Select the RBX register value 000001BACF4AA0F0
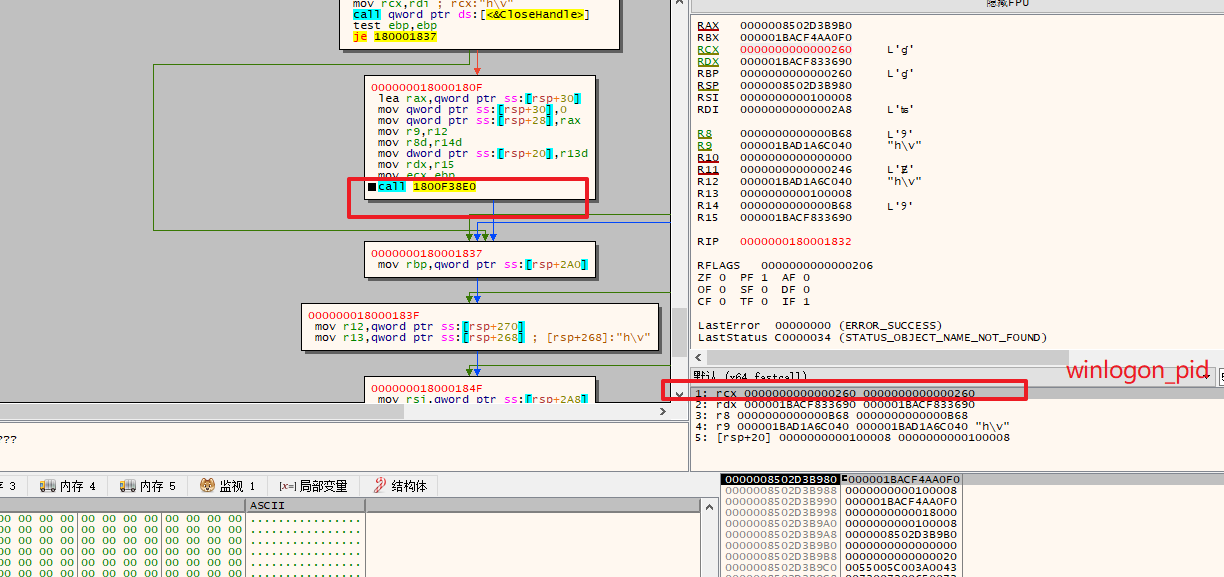This screenshot has height=577, width=1224. click(x=796, y=37)
